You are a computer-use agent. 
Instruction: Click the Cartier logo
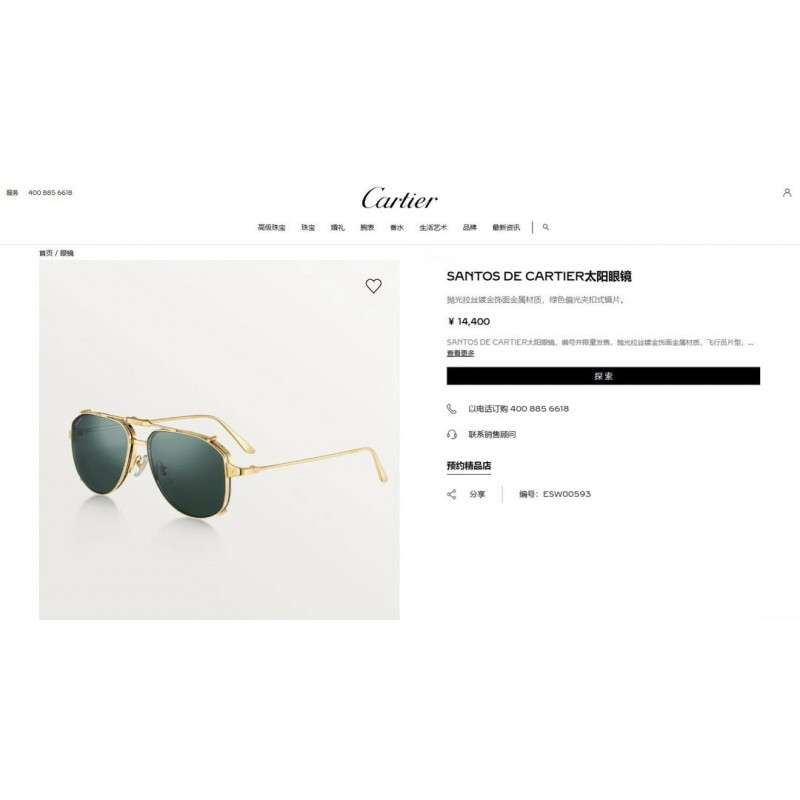[x=399, y=198]
